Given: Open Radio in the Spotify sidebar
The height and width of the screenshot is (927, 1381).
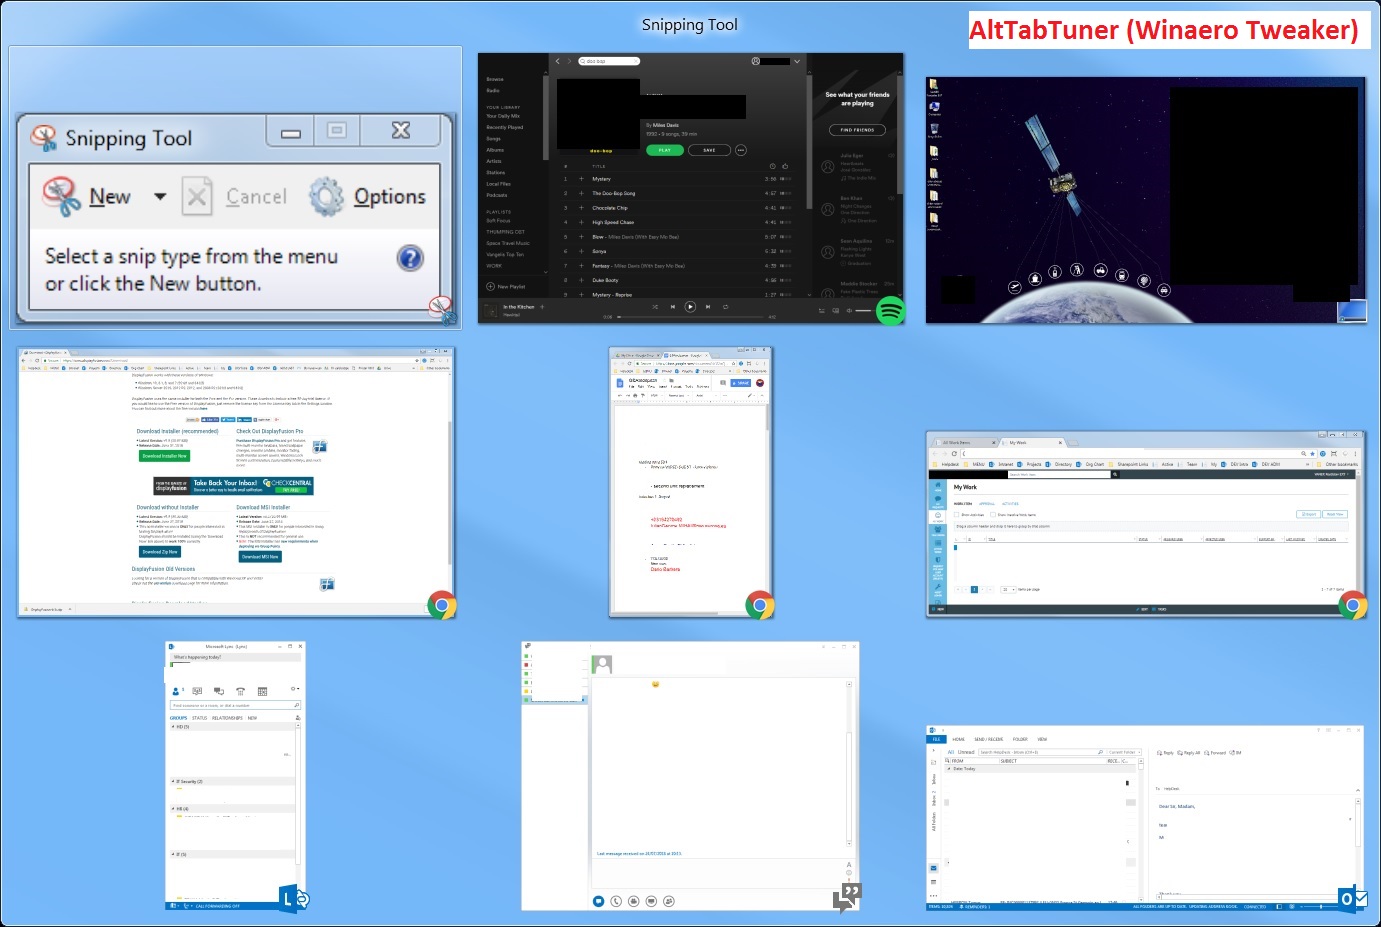Looking at the screenshot, I should click(493, 90).
